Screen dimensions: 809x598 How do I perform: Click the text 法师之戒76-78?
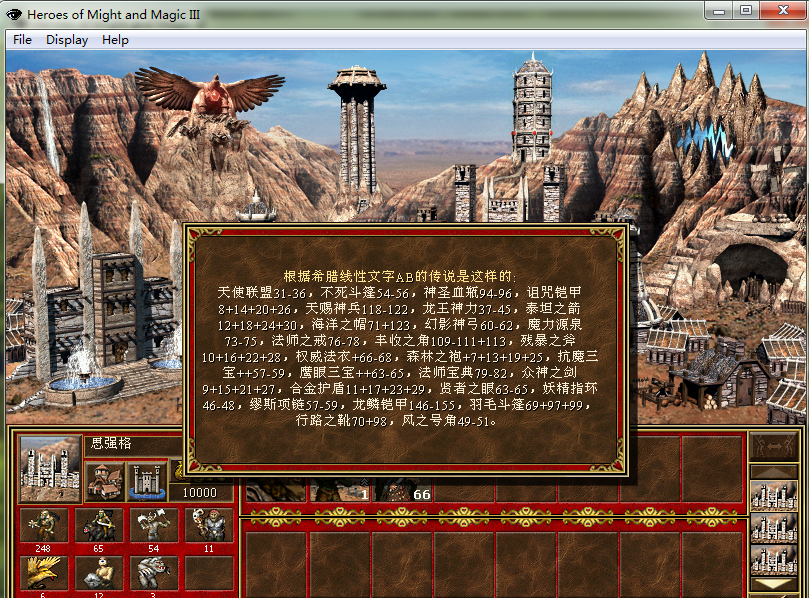(316, 341)
